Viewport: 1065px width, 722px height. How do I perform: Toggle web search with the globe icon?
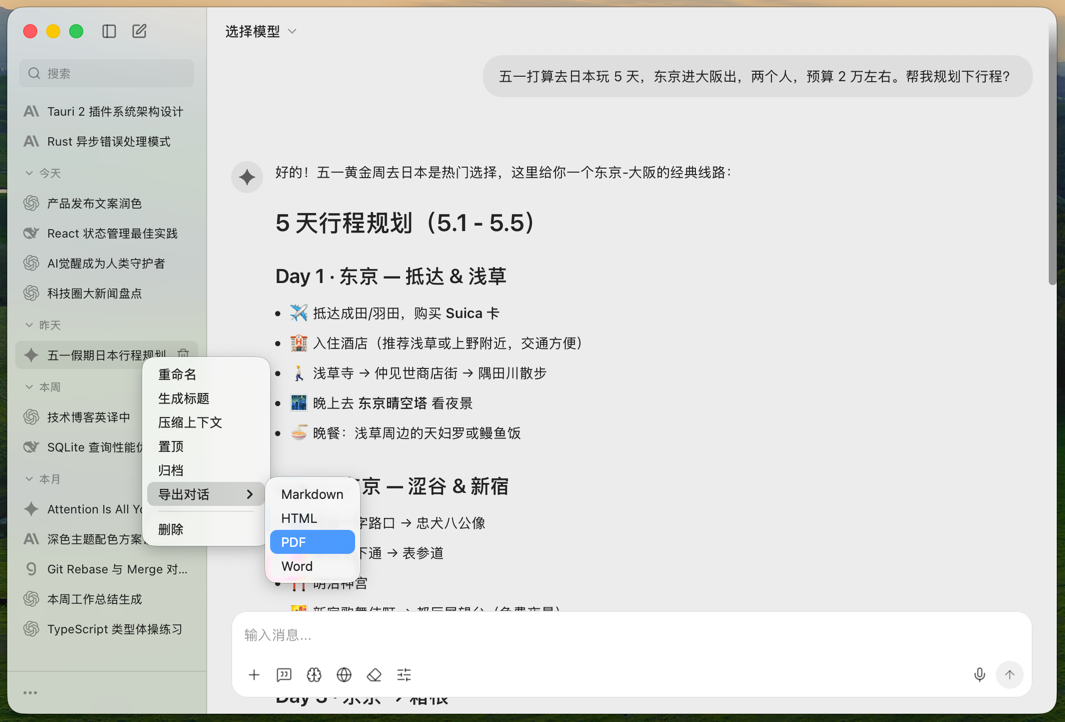(344, 675)
